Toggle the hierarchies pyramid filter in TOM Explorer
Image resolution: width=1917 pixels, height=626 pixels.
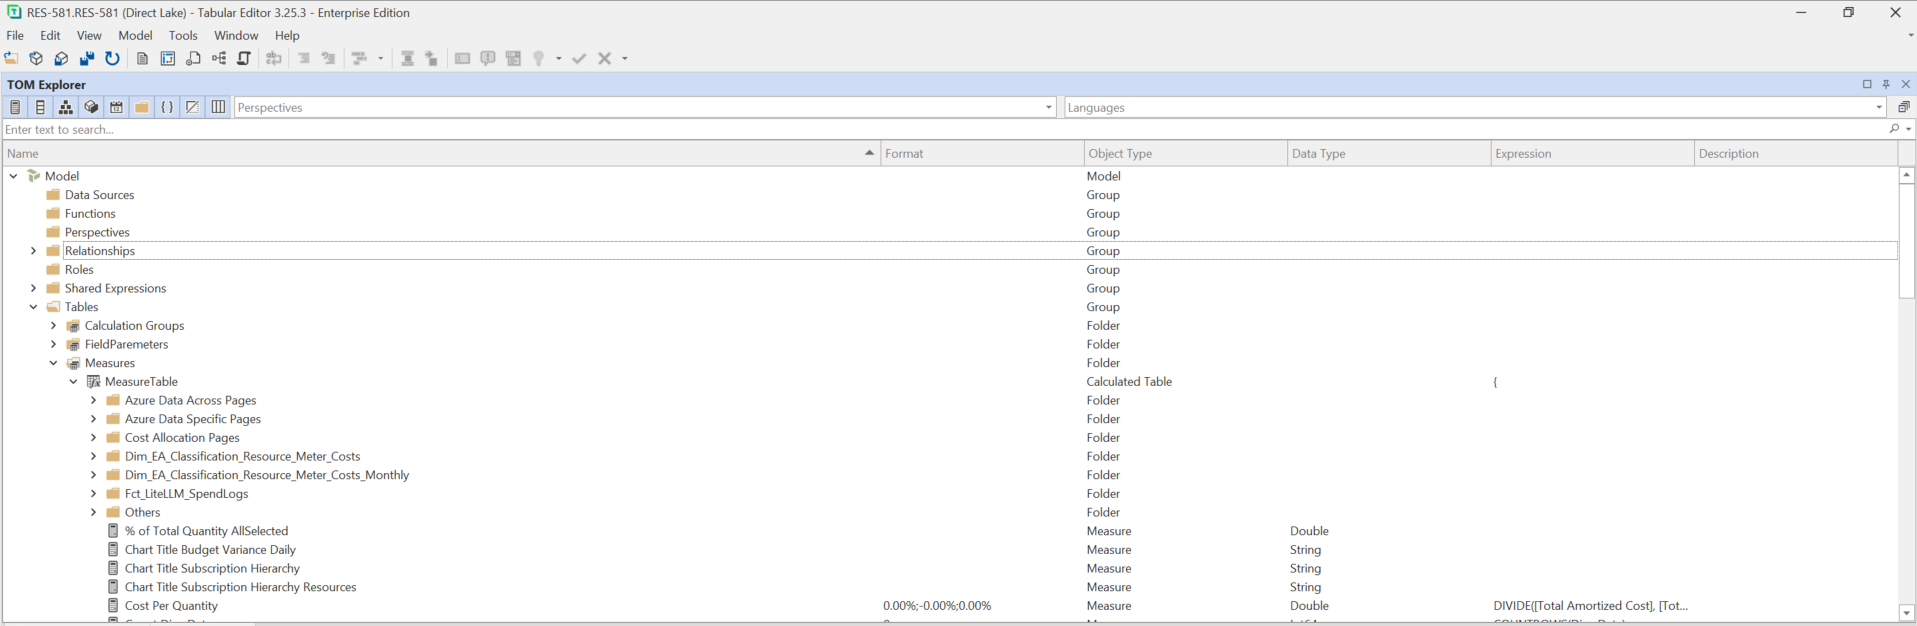(x=65, y=107)
